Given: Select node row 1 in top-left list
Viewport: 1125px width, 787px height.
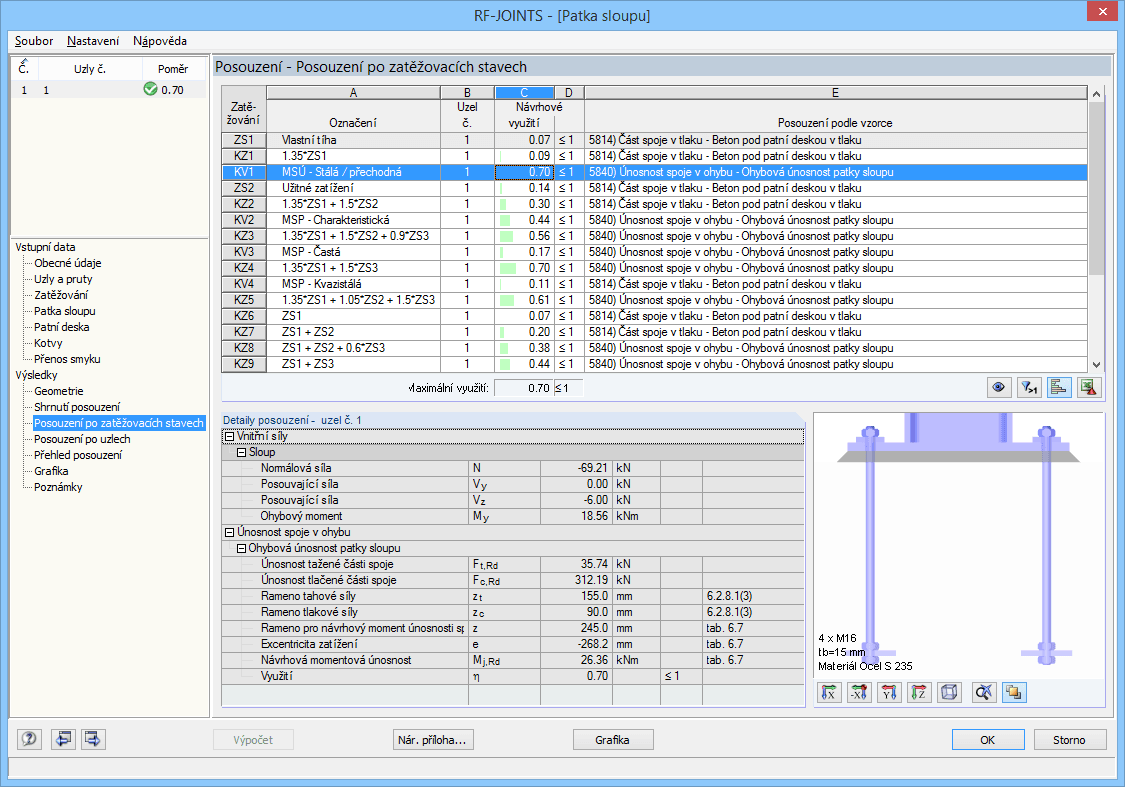Looking at the screenshot, I should 110,90.
